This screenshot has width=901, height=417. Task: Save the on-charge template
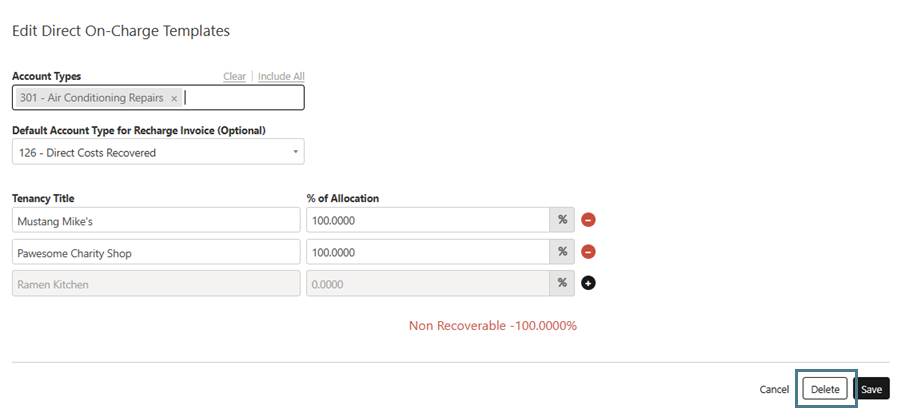[871, 389]
